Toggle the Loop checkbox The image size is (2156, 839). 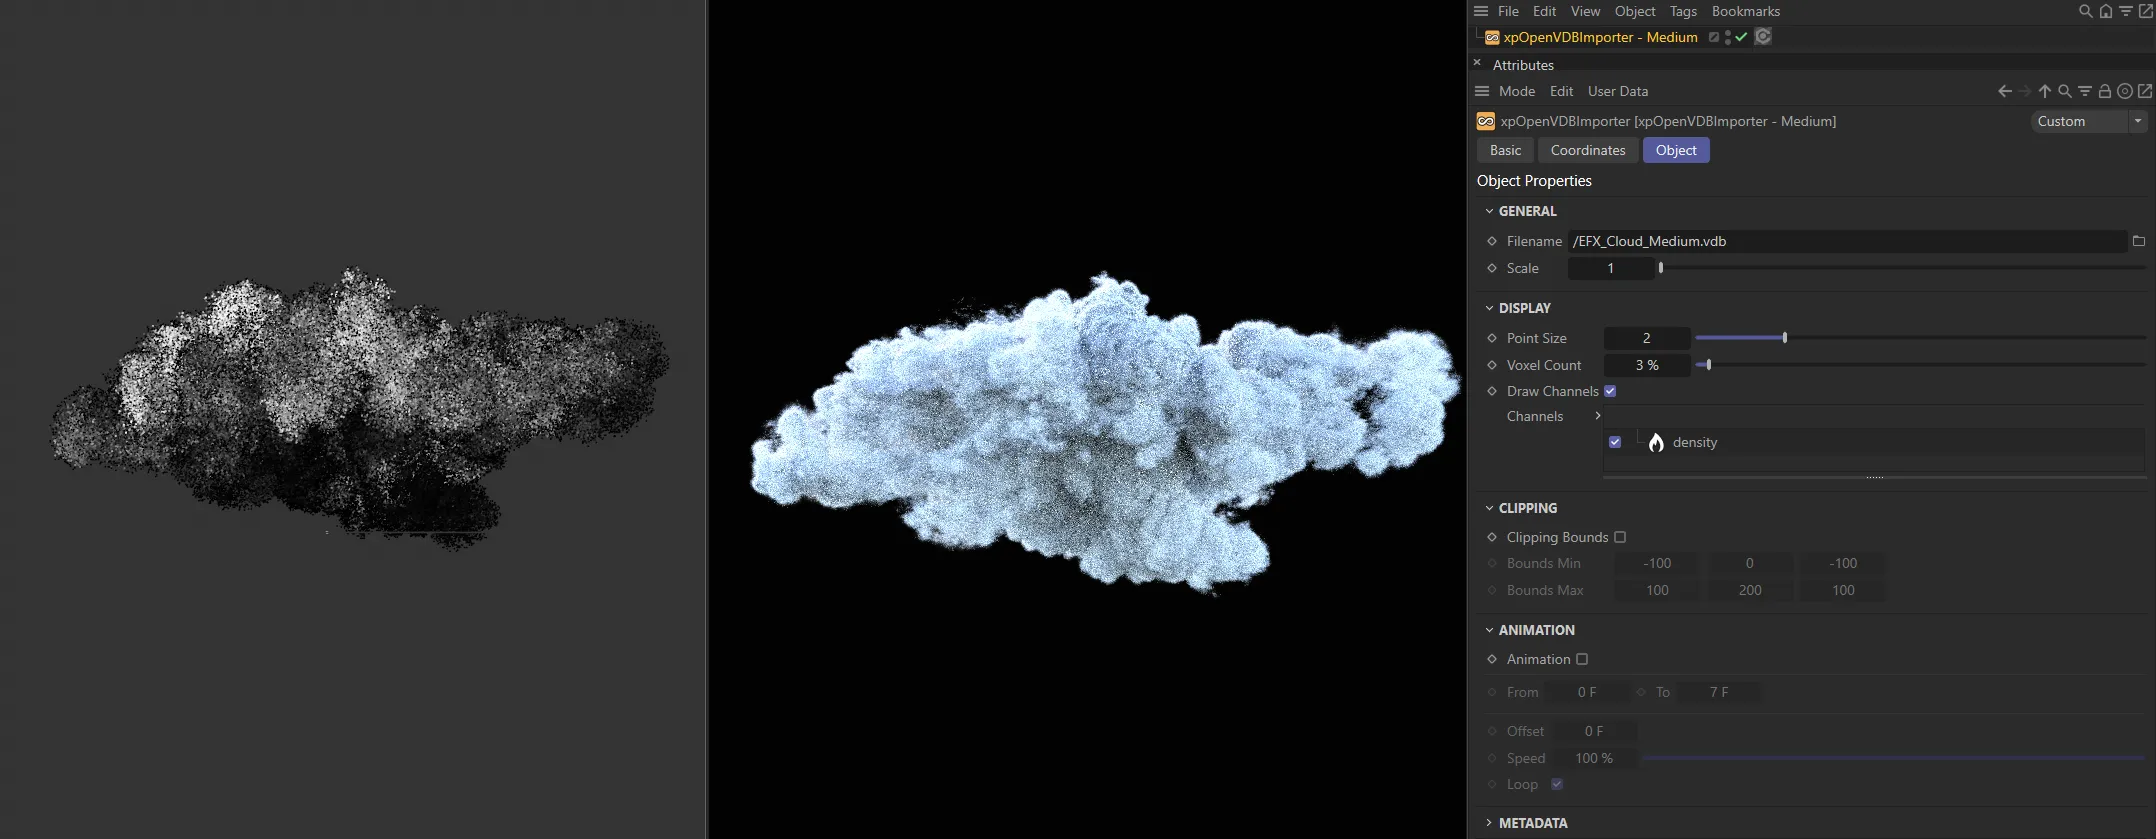(1557, 784)
